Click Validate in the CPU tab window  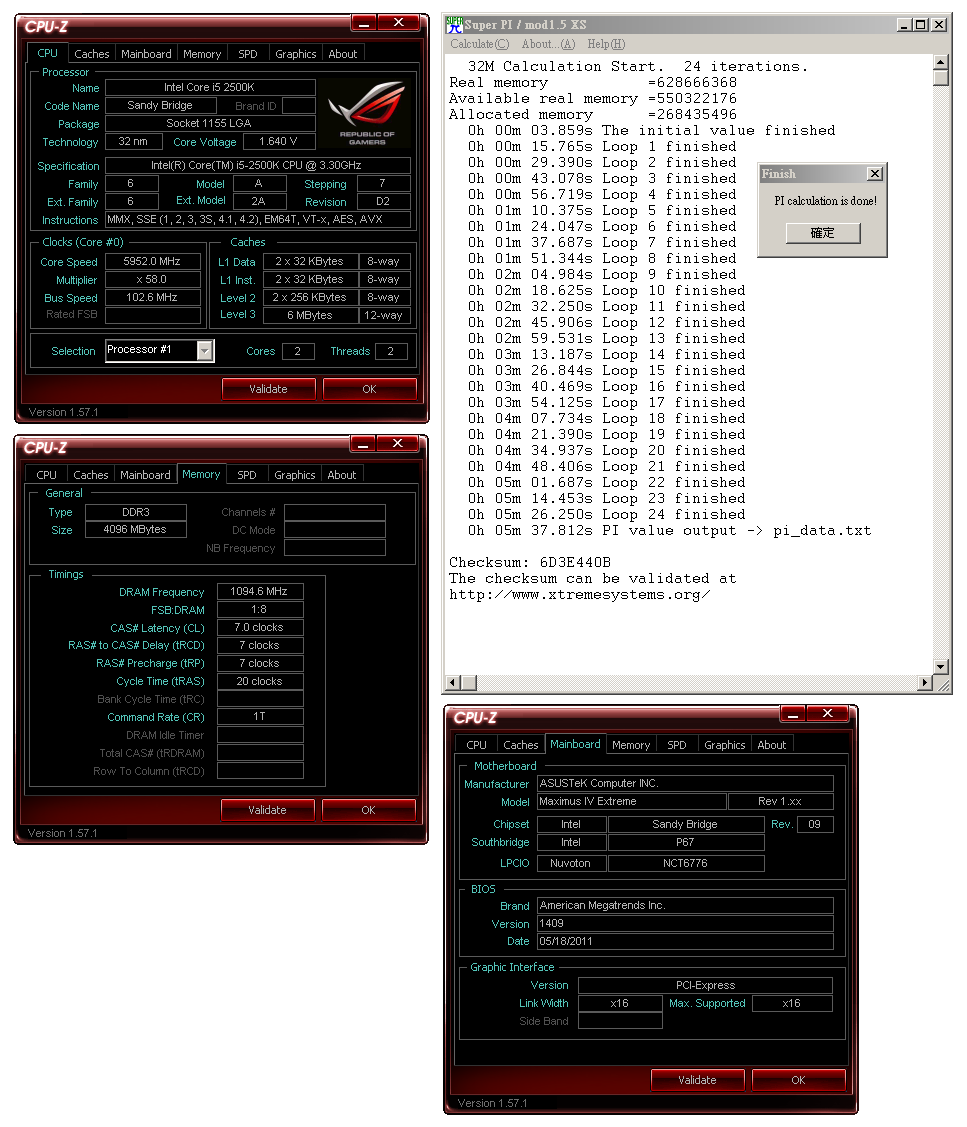[x=268, y=389]
